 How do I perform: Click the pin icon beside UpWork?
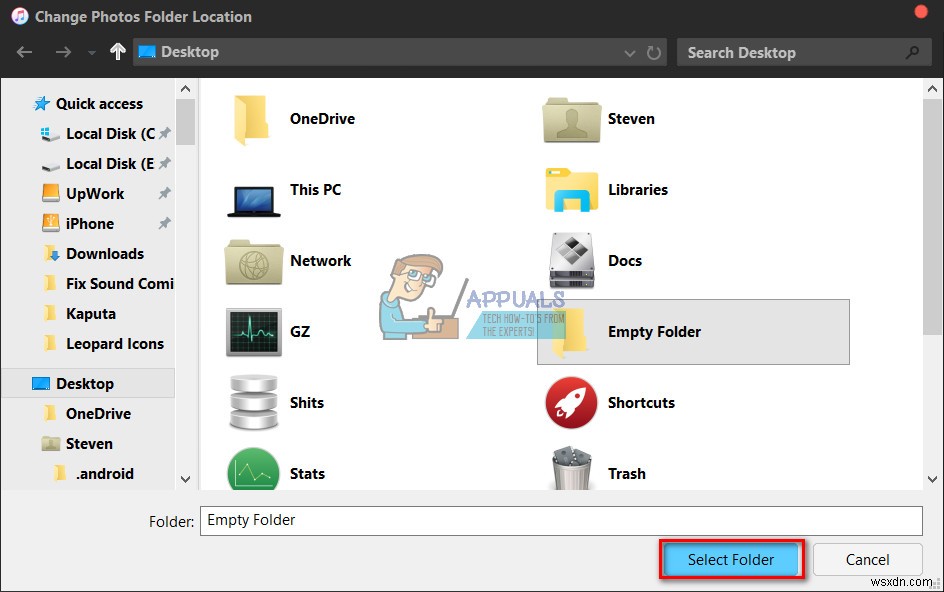164,193
